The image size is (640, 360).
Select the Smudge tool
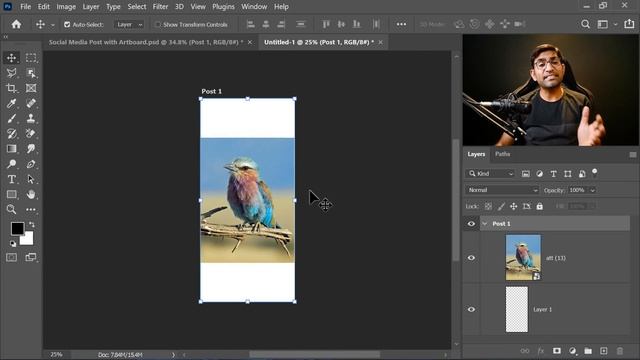click(x=31, y=149)
